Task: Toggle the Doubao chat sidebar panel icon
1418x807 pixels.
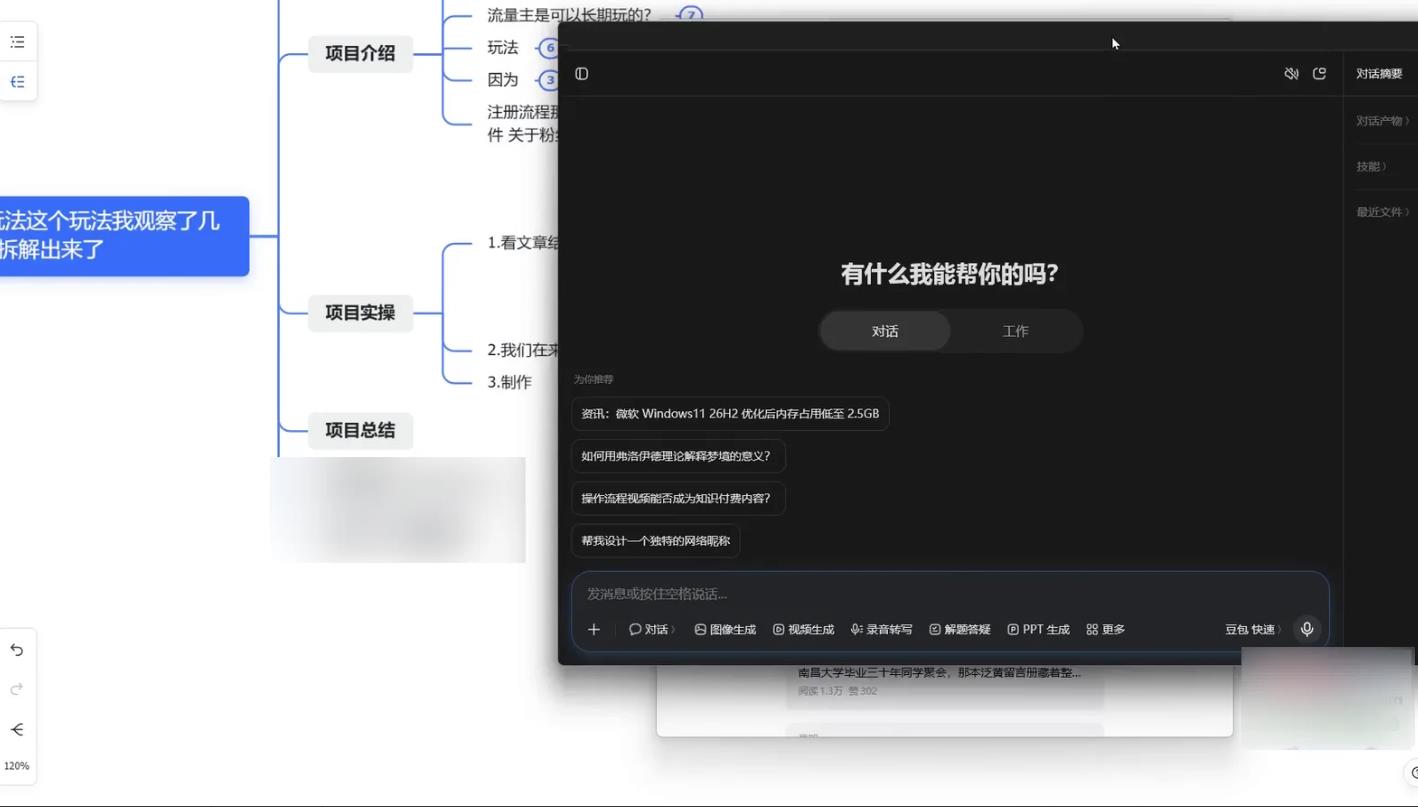Action: pyautogui.click(x=582, y=74)
